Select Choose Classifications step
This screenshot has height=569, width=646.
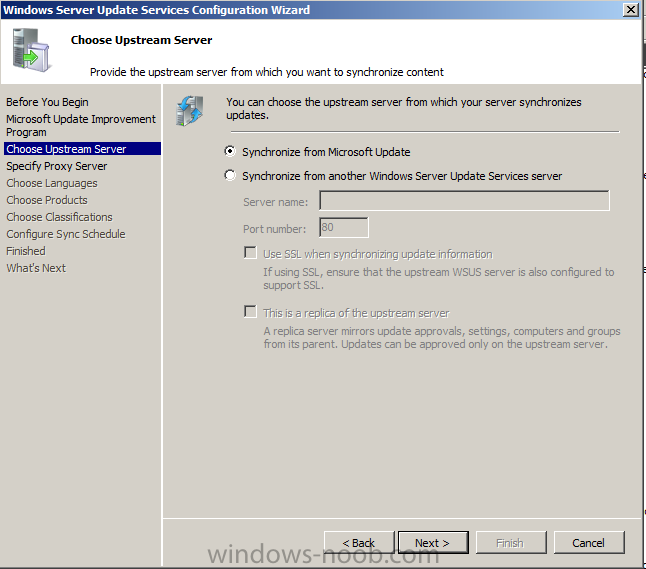pyautogui.click(x=59, y=217)
